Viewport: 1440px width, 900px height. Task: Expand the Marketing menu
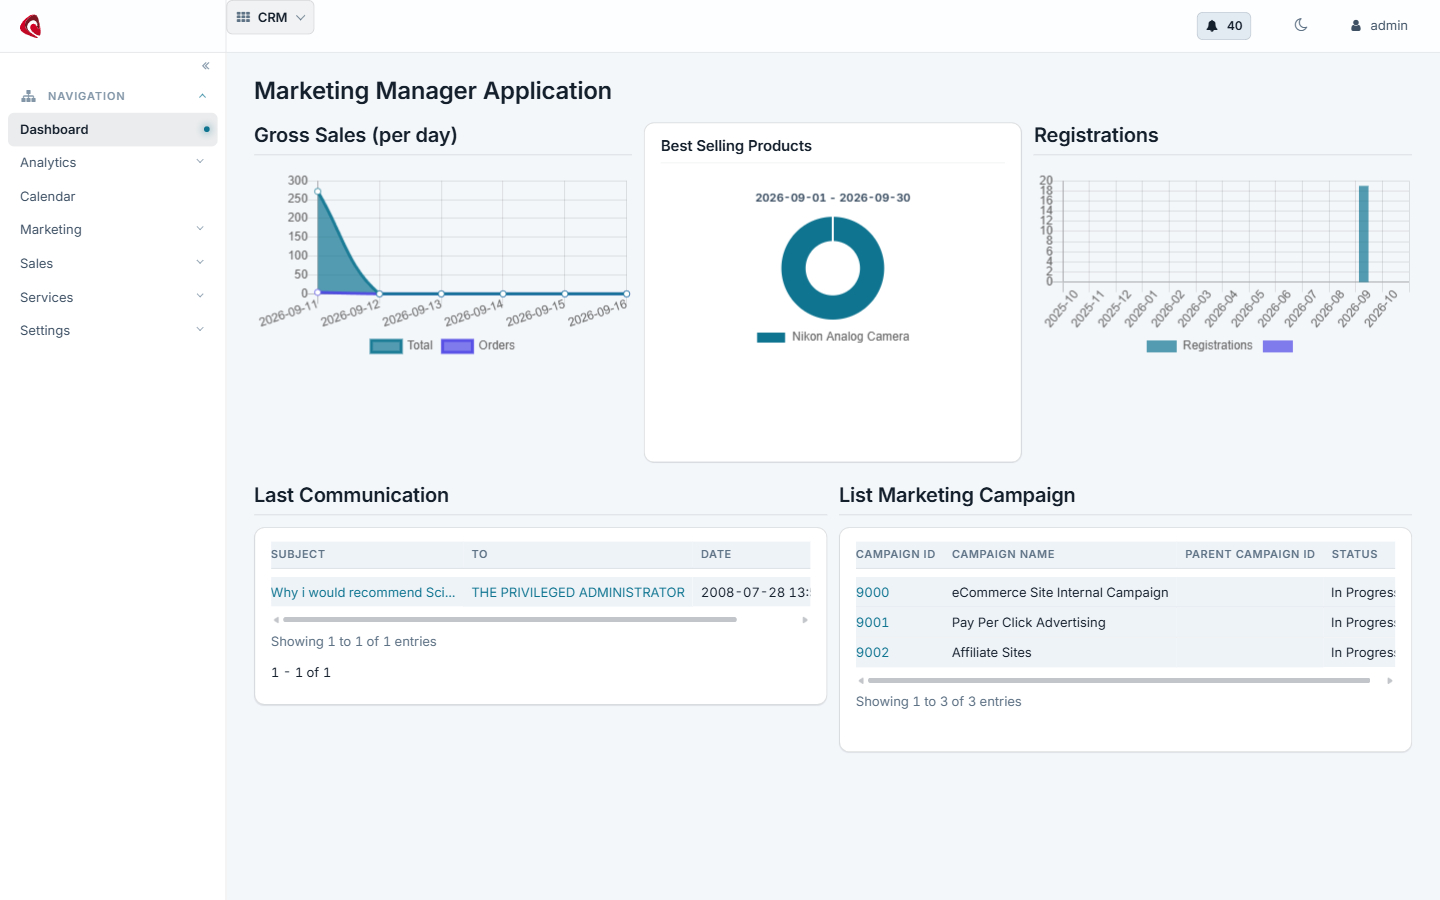(113, 230)
